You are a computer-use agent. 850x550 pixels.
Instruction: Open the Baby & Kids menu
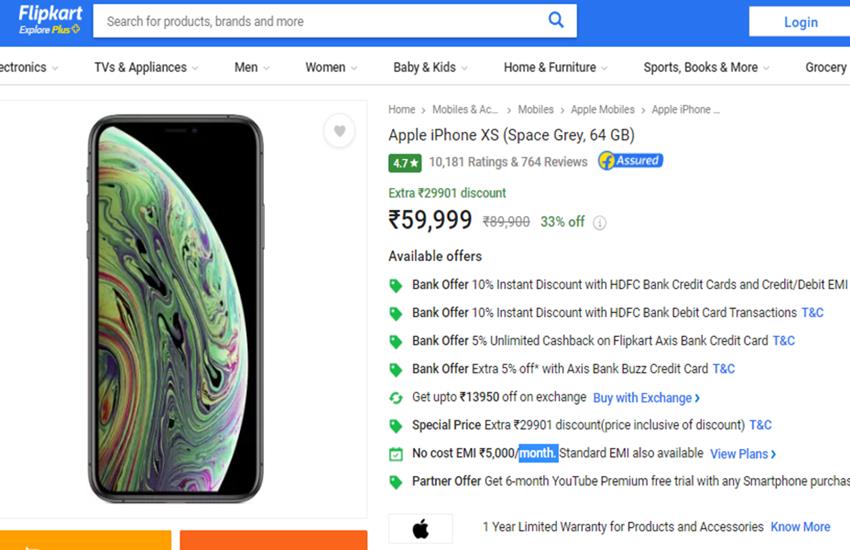(430, 68)
